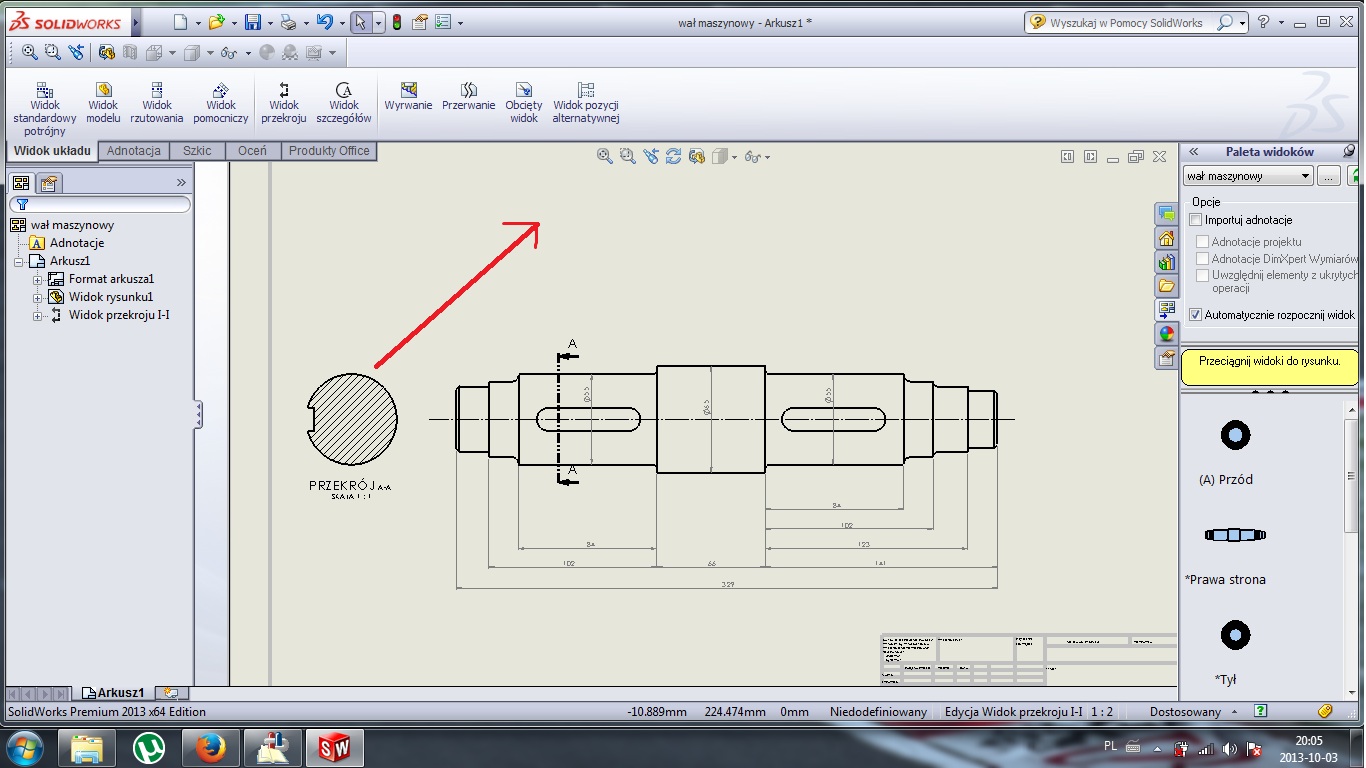Open the dropdown beside the Select cursor tool

coord(378,23)
